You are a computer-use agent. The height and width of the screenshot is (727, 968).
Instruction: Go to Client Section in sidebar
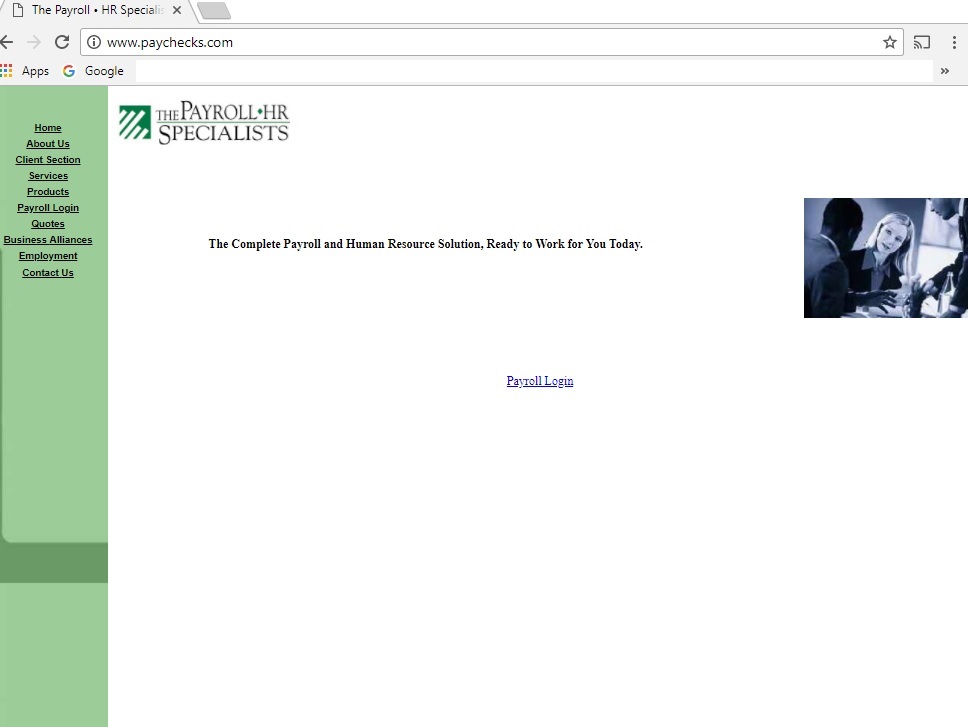tap(48, 160)
